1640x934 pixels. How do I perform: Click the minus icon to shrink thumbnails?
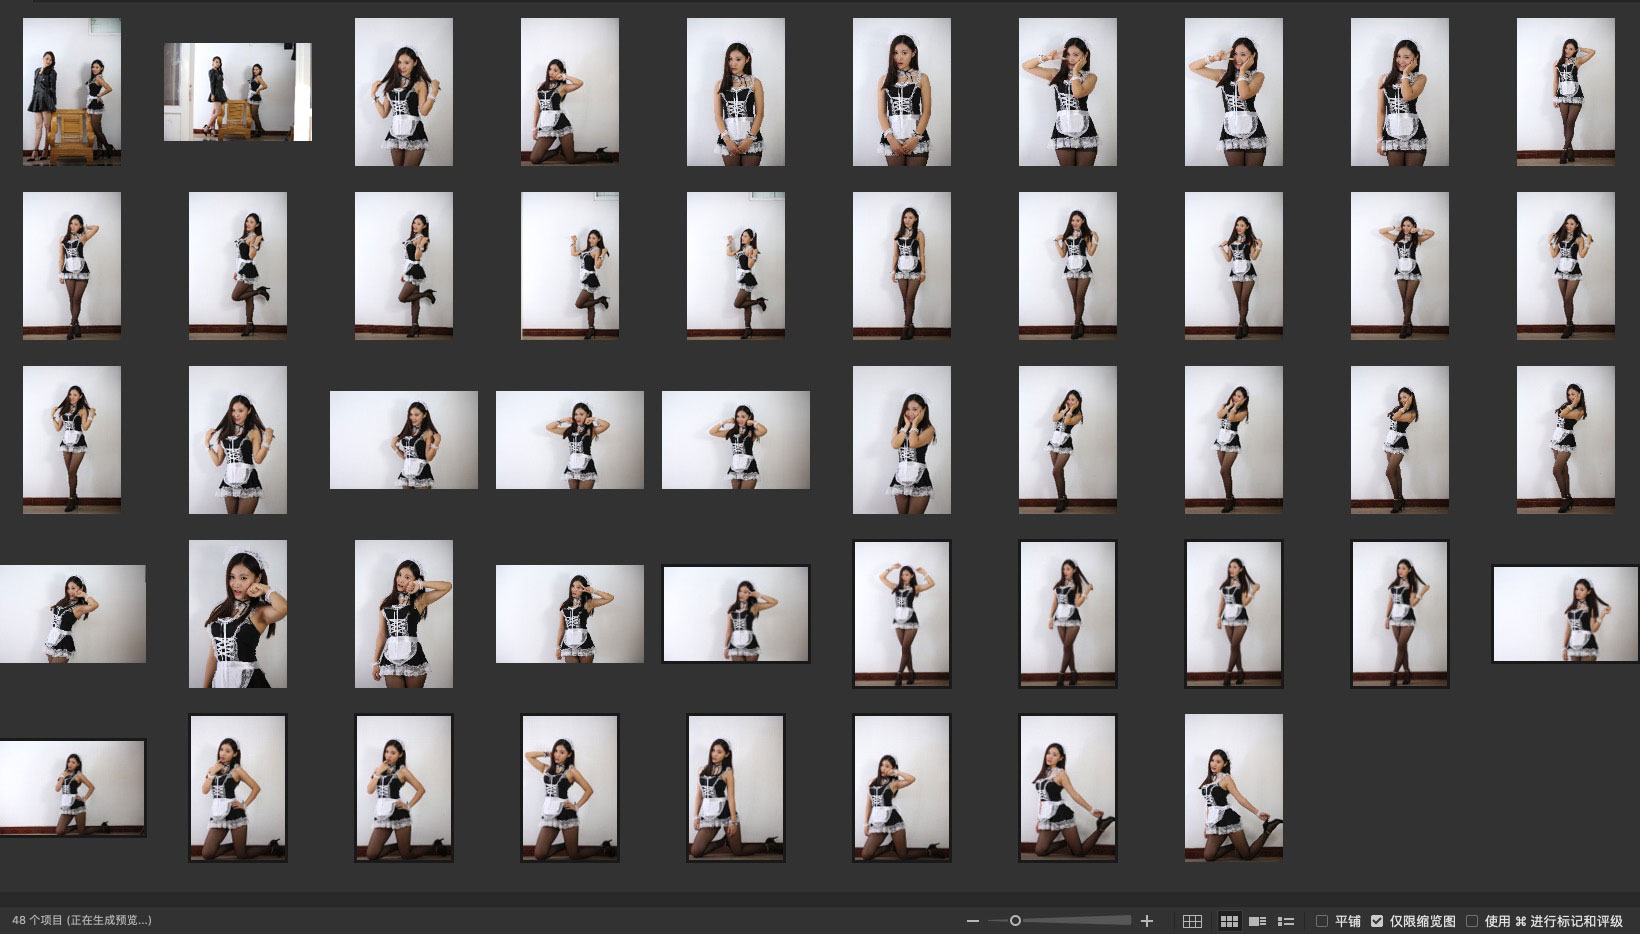pos(972,921)
